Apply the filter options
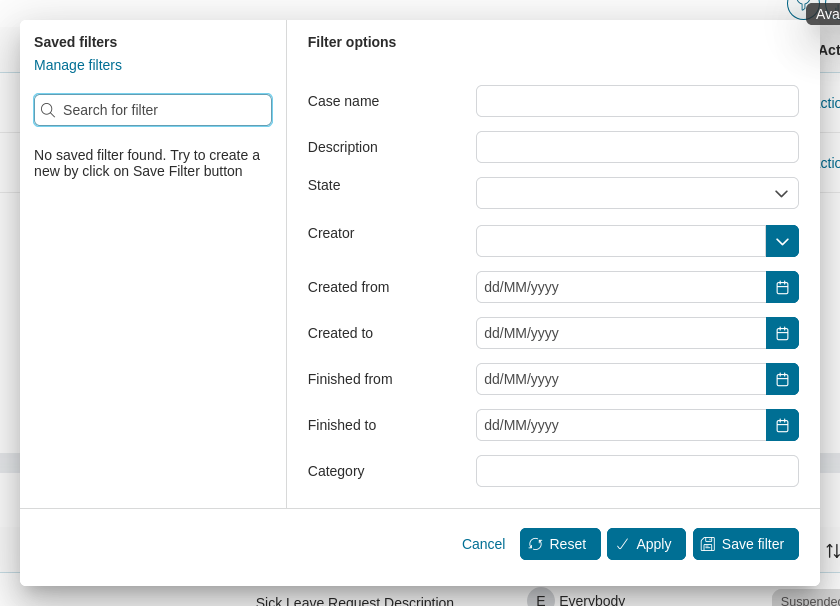Viewport: 840px width, 606px height. tap(646, 544)
